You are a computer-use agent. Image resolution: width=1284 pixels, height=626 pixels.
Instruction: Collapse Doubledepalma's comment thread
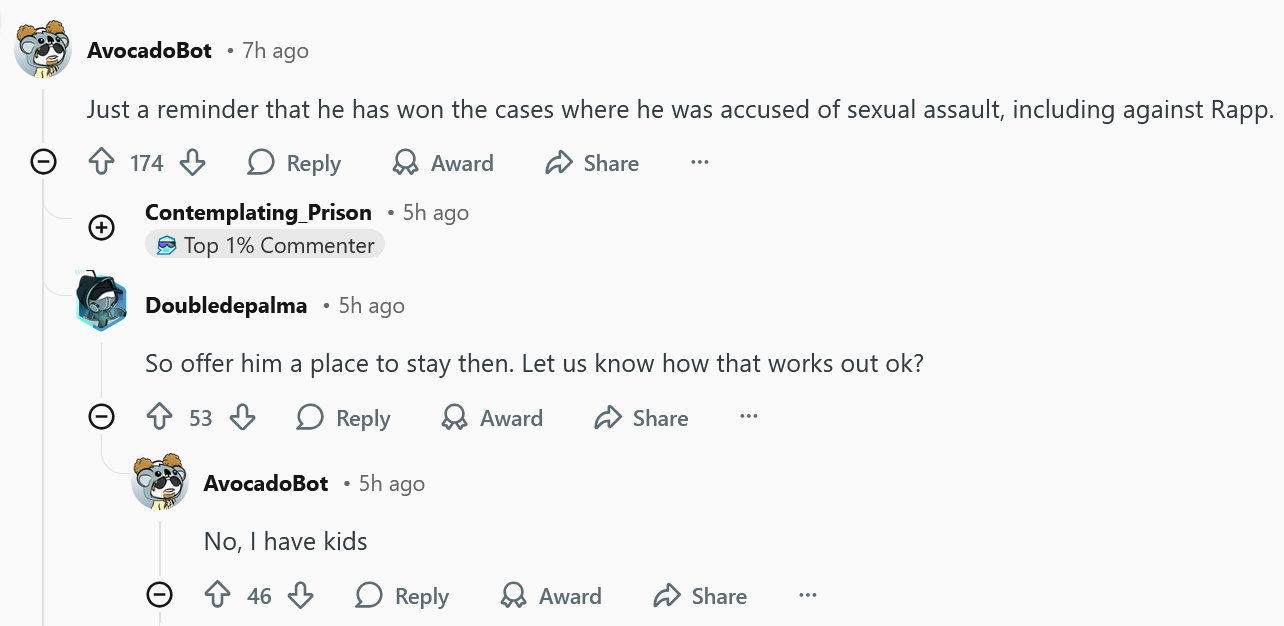click(x=102, y=416)
